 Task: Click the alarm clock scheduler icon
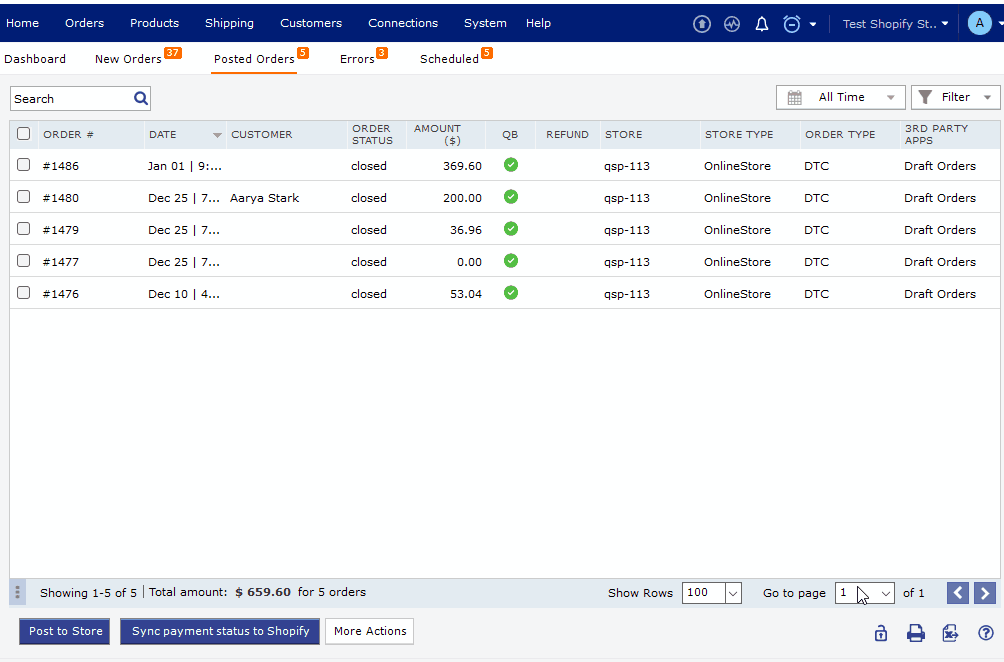point(791,23)
